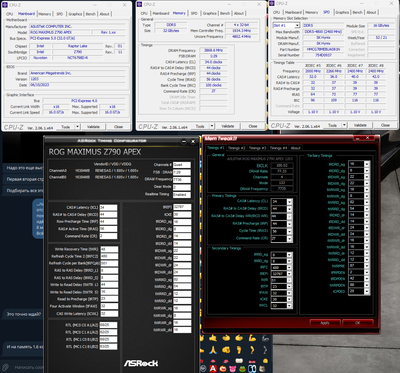Click chat message starting 'И на память 1.6'
Viewport: 400px width, 373px height.
24,347
